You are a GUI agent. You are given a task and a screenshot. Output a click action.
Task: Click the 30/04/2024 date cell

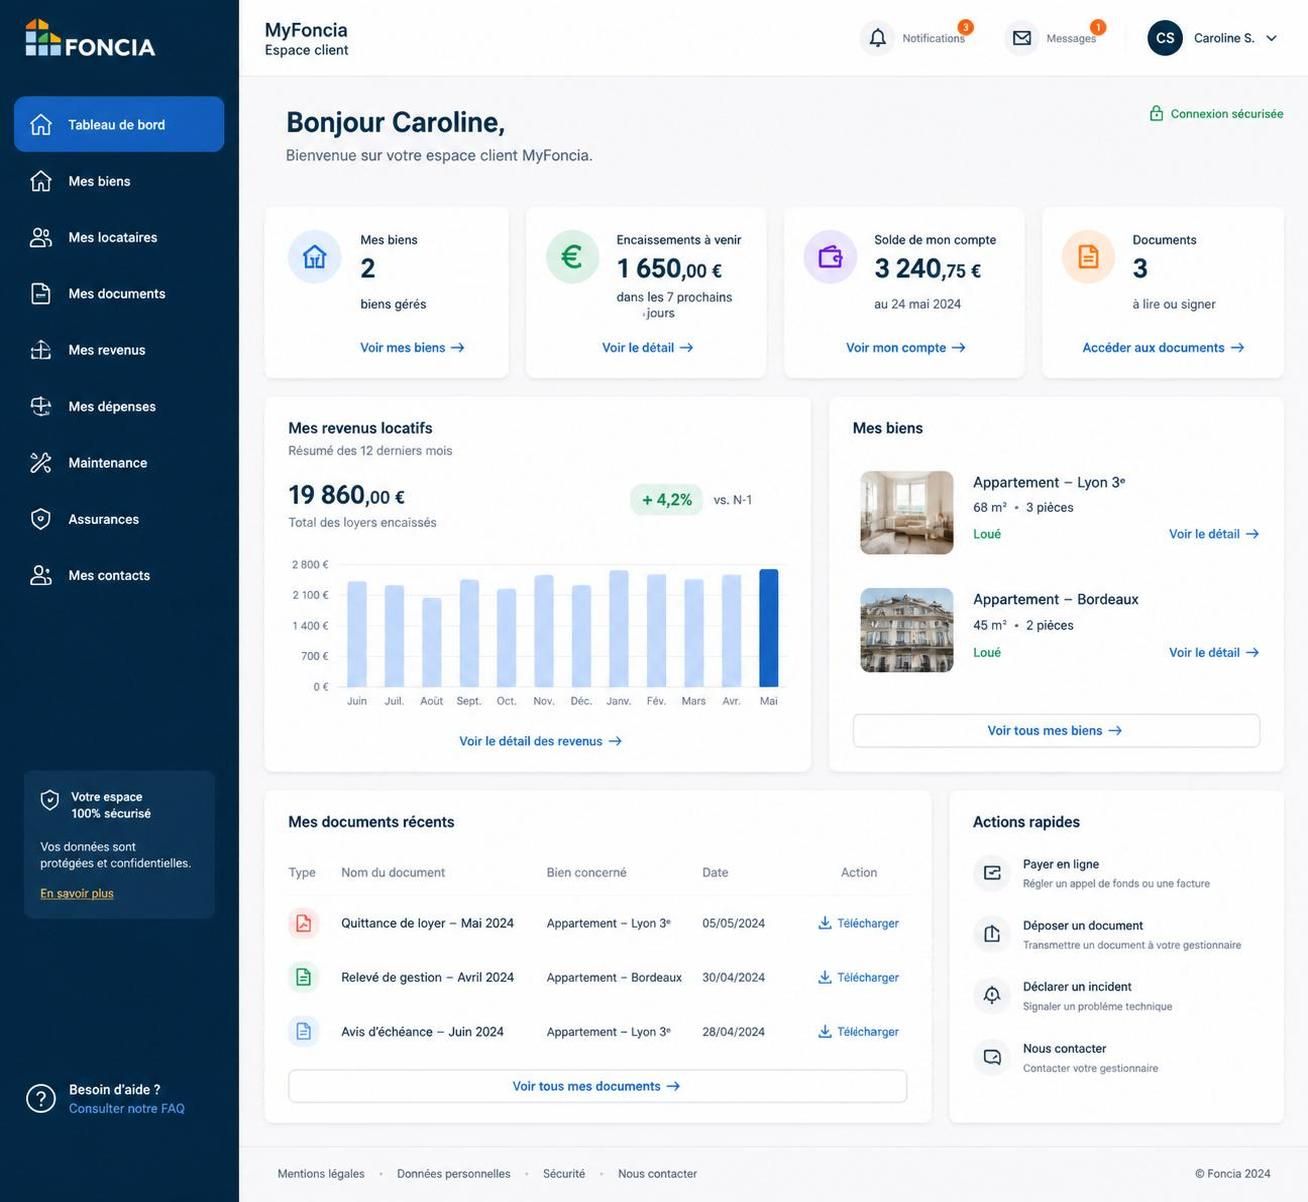pos(734,977)
